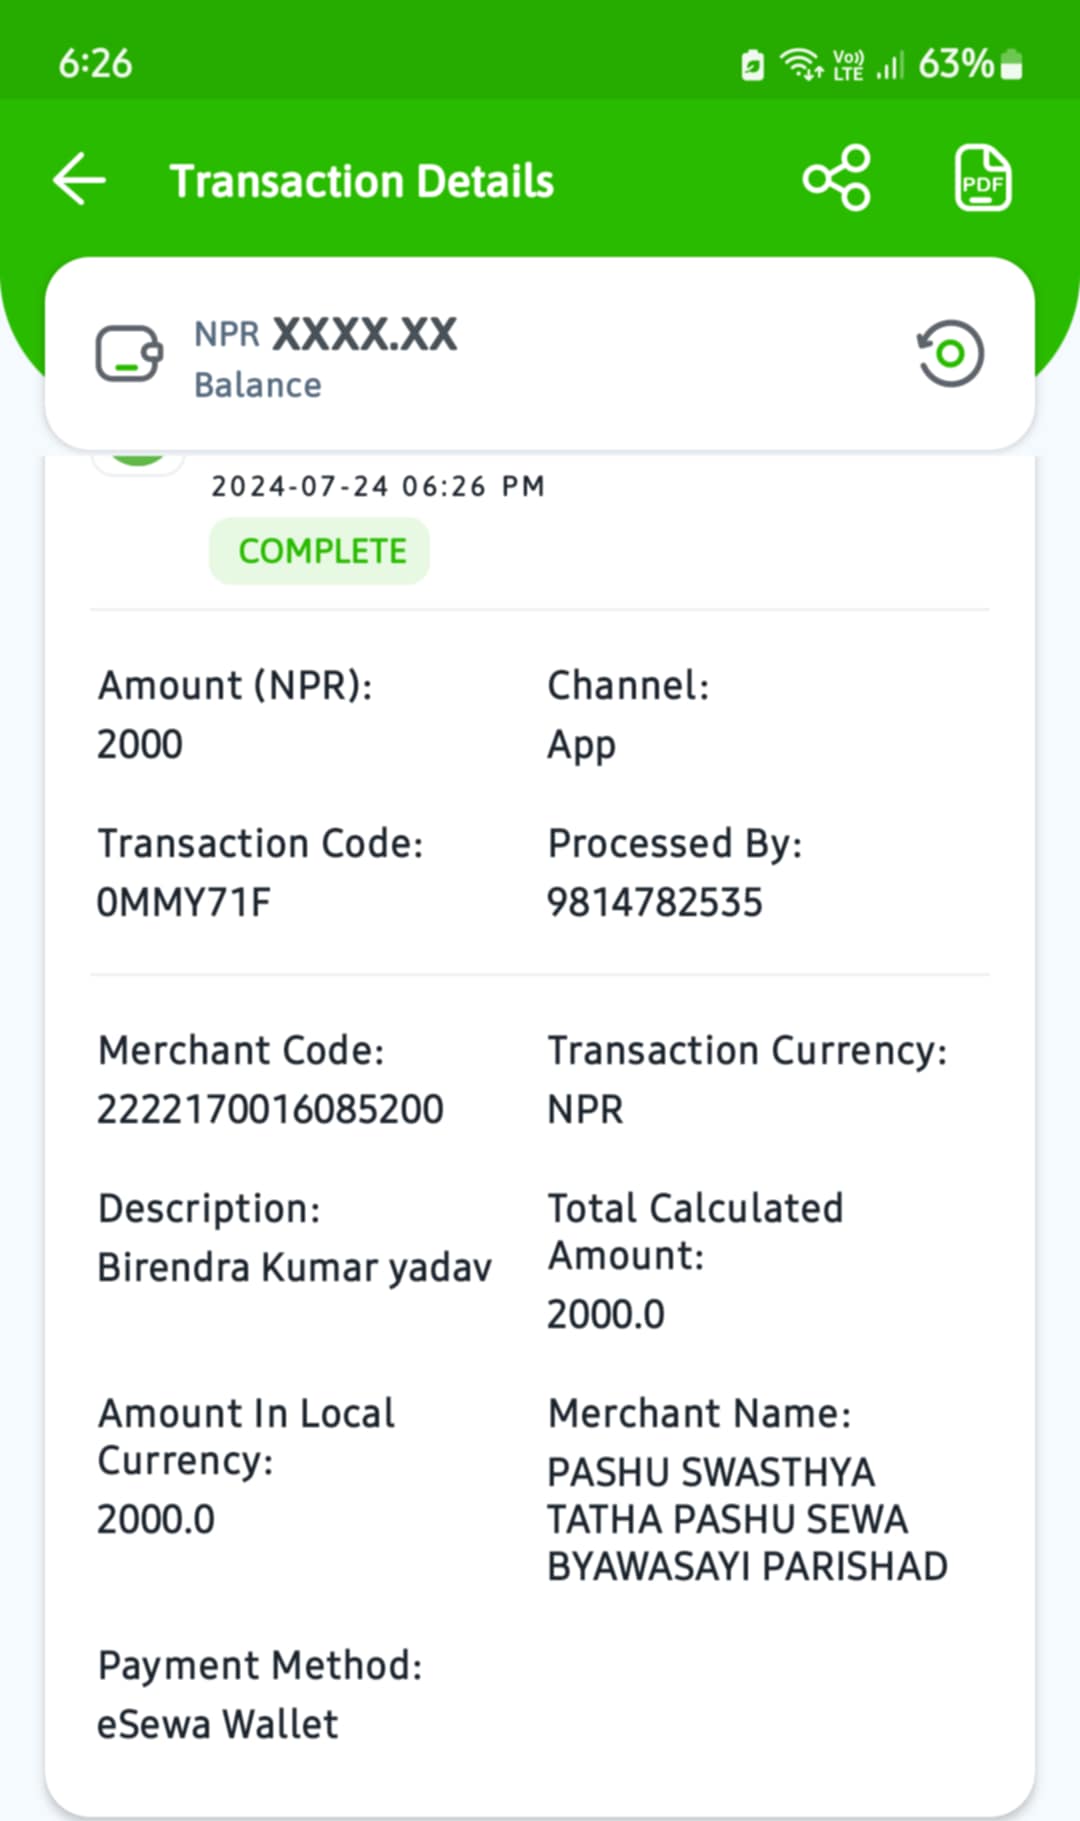1080x1821 pixels.
Task: Tap the wallet icon beside Balance
Action: click(x=129, y=354)
